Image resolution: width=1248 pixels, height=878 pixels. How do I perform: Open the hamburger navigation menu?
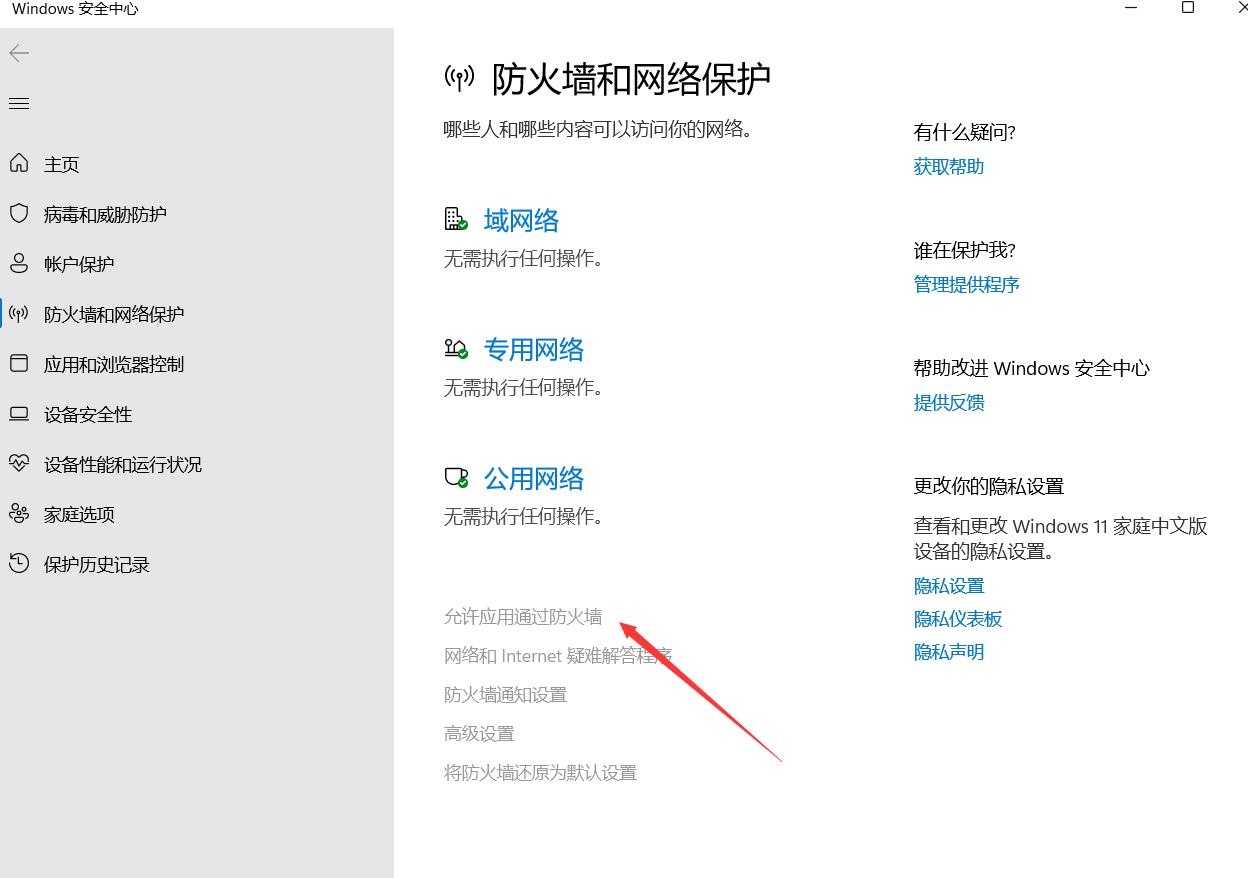point(19,103)
